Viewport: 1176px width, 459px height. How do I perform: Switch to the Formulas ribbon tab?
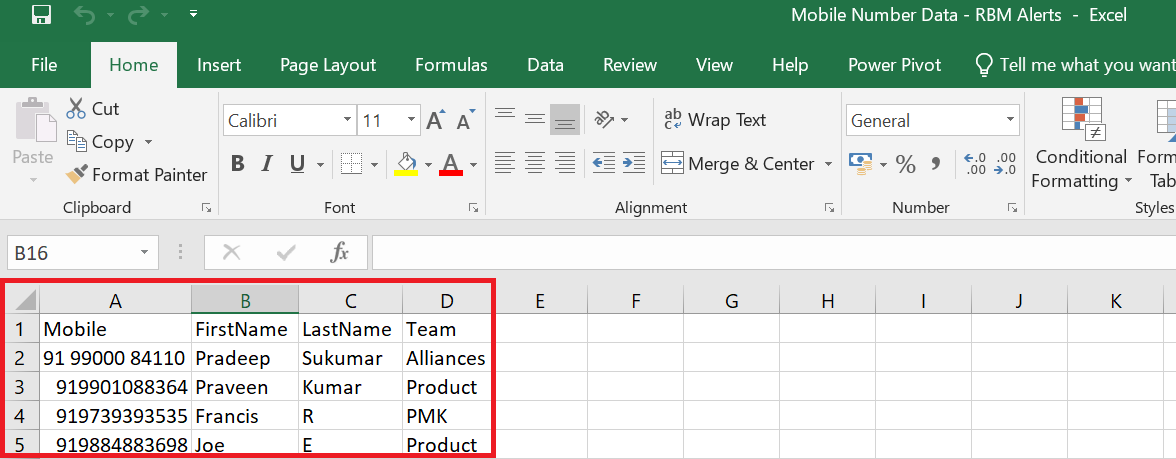pos(452,65)
